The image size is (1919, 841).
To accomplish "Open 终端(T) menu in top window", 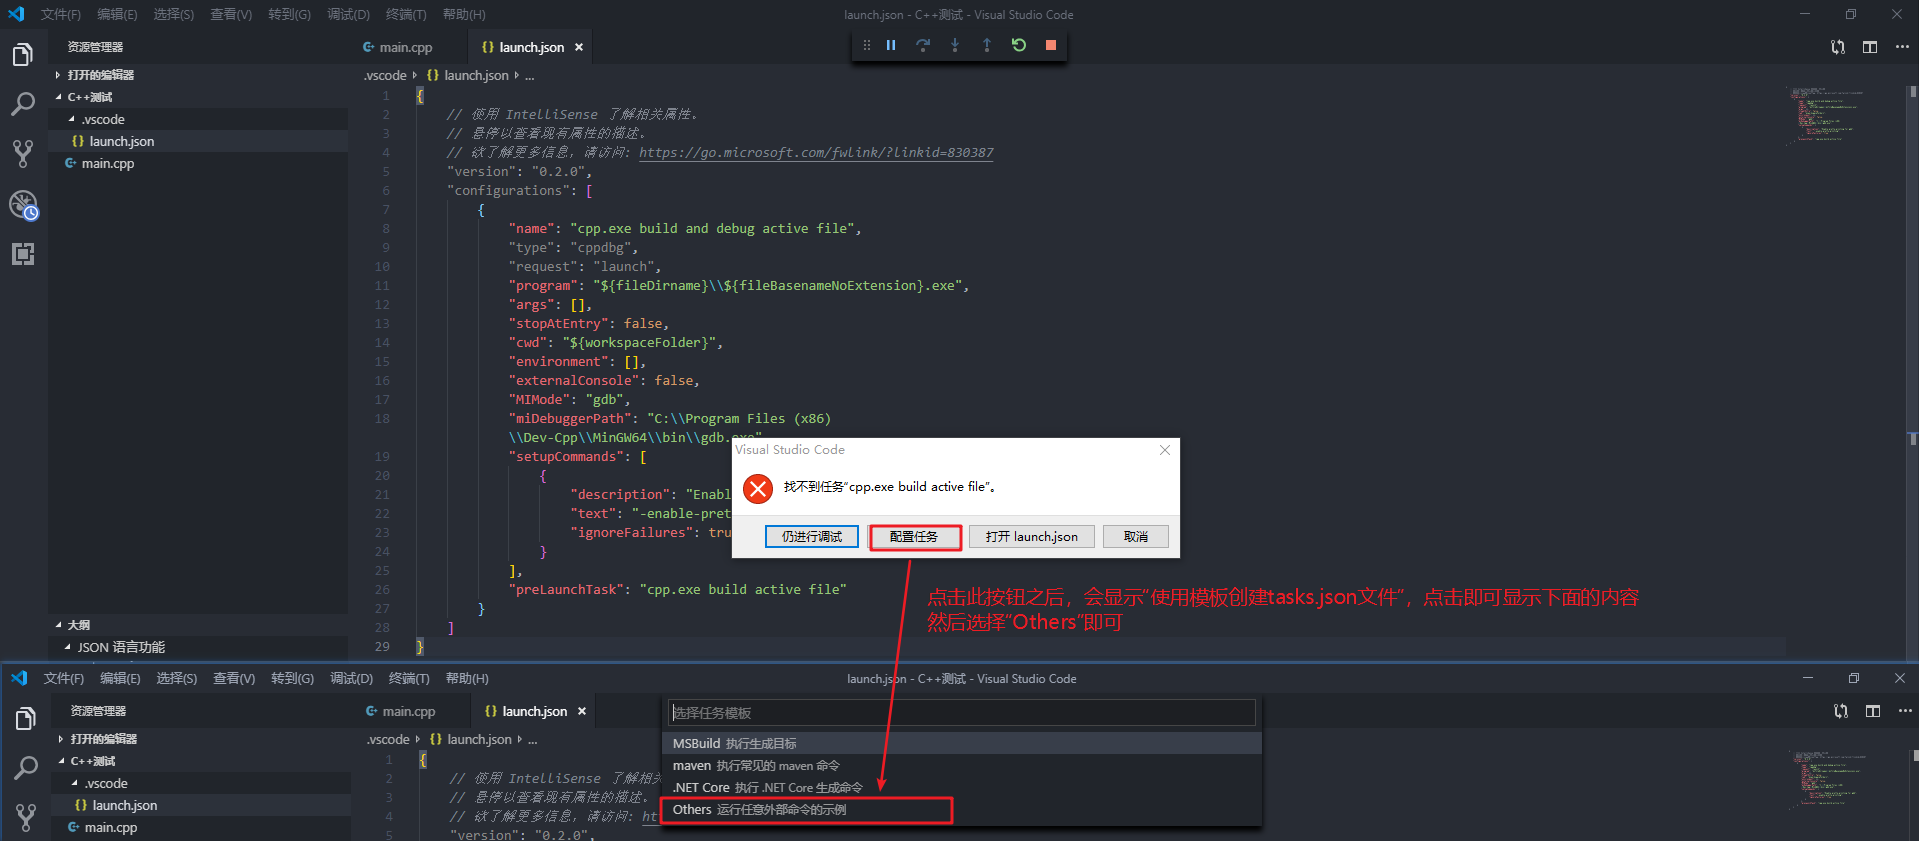I will tap(406, 14).
